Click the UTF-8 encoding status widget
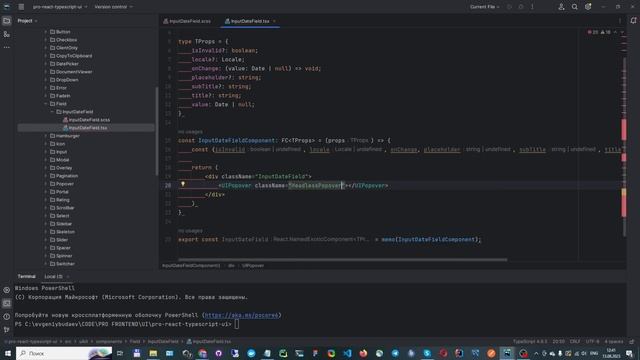Viewport: 640px width, 360px height. [x=593, y=341]
